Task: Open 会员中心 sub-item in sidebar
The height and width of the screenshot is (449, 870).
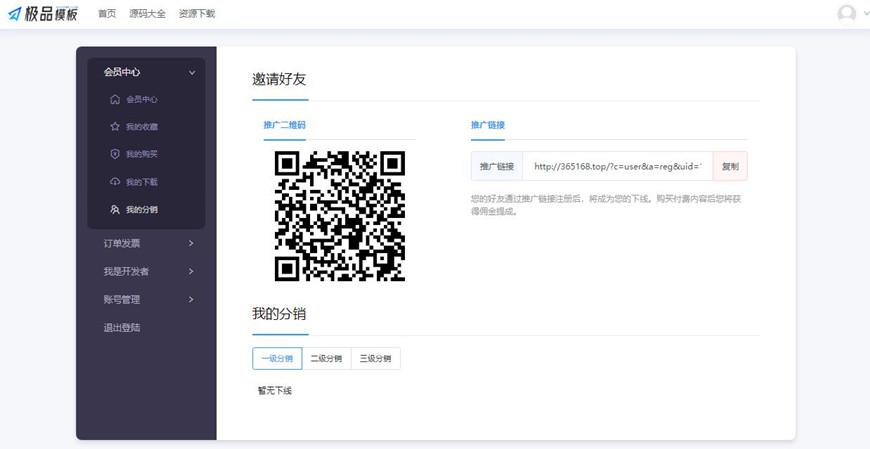Action: coord(141,99)
